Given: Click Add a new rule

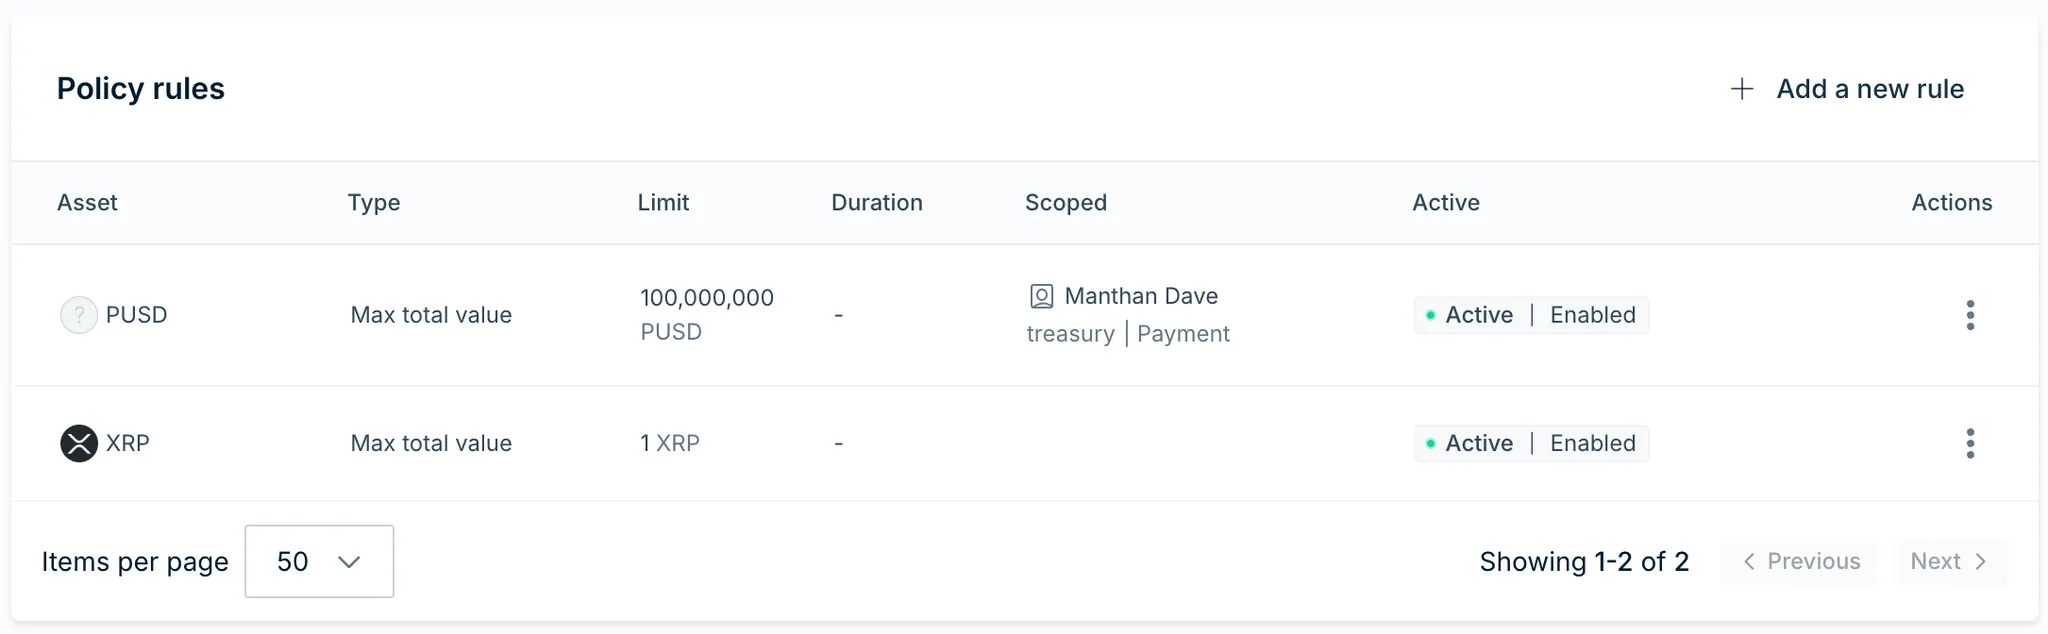Looking at the screenshot, I should [x=1869, y=89].
